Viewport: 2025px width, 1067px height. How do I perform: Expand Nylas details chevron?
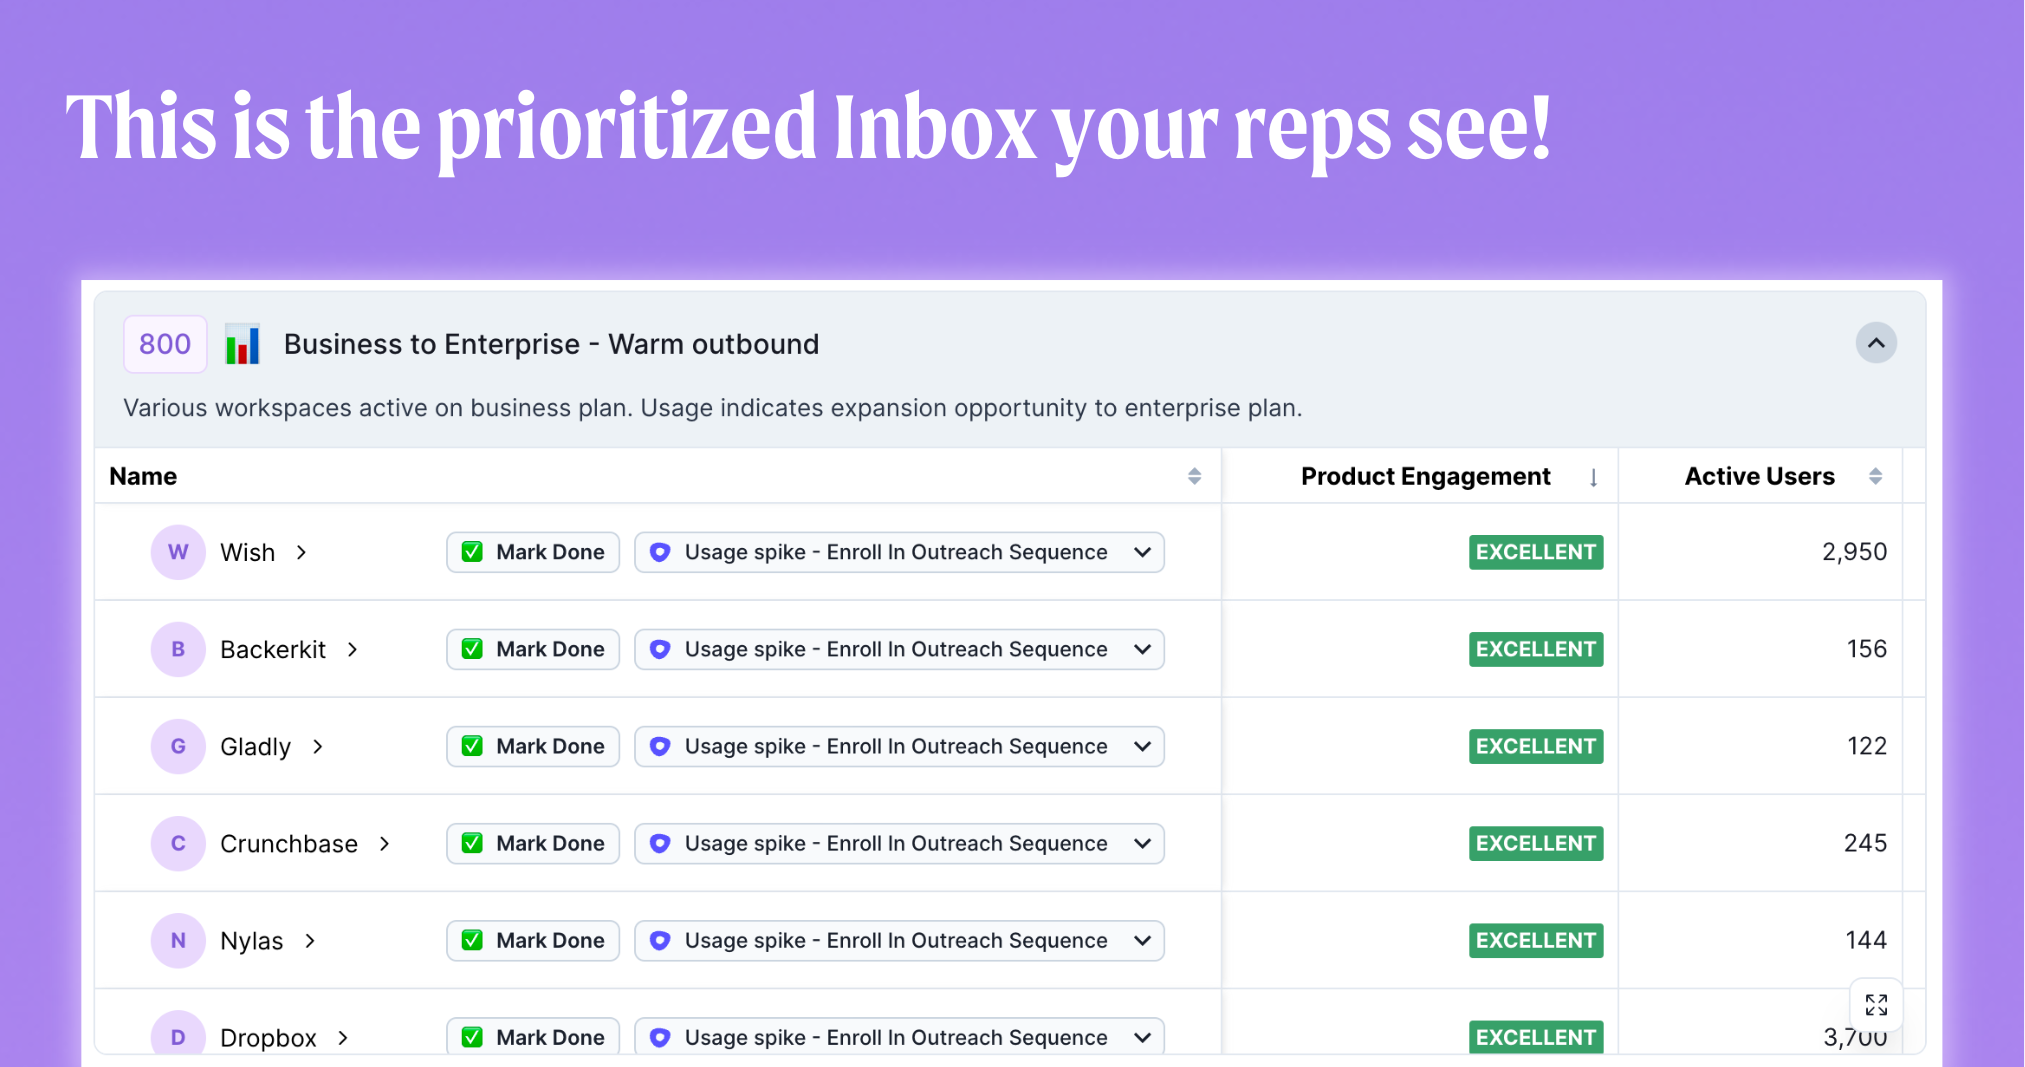click(x=310, y=940)
